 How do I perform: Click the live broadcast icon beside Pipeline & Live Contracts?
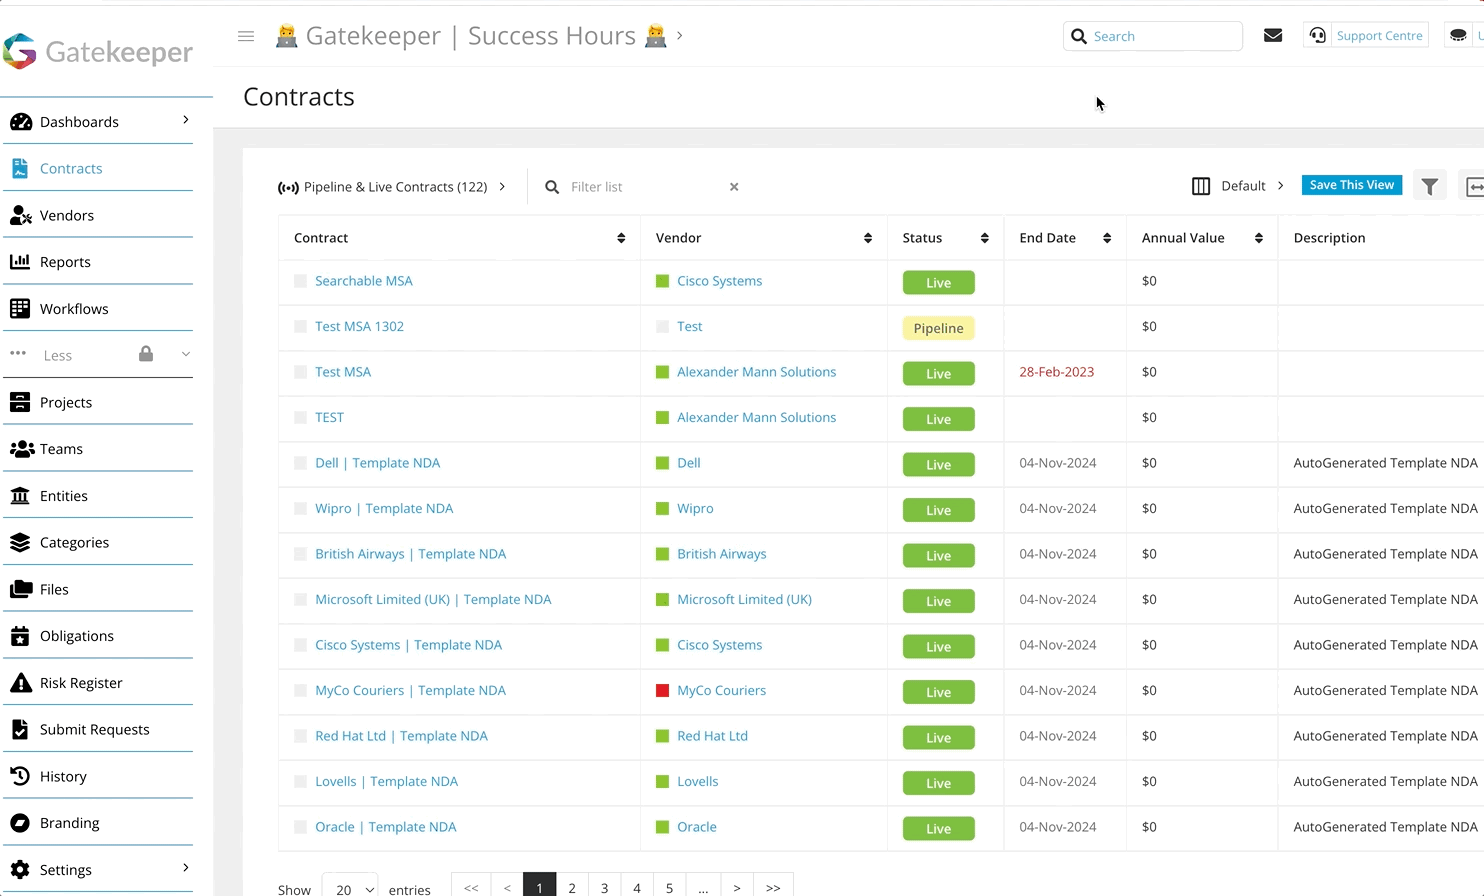(x=288, y=187)
